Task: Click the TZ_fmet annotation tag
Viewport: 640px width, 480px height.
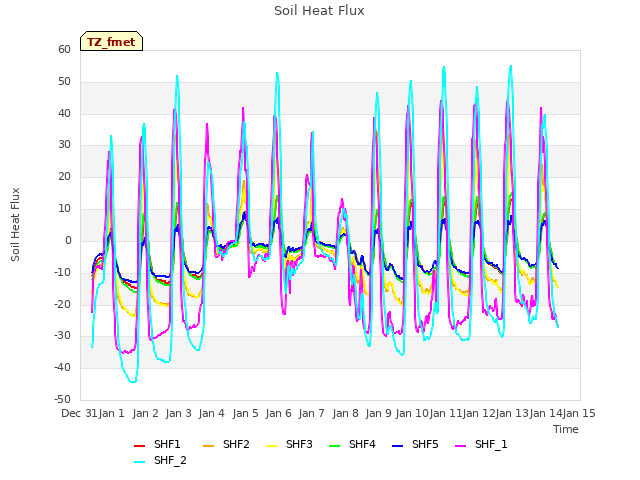Action: [111, 42]
